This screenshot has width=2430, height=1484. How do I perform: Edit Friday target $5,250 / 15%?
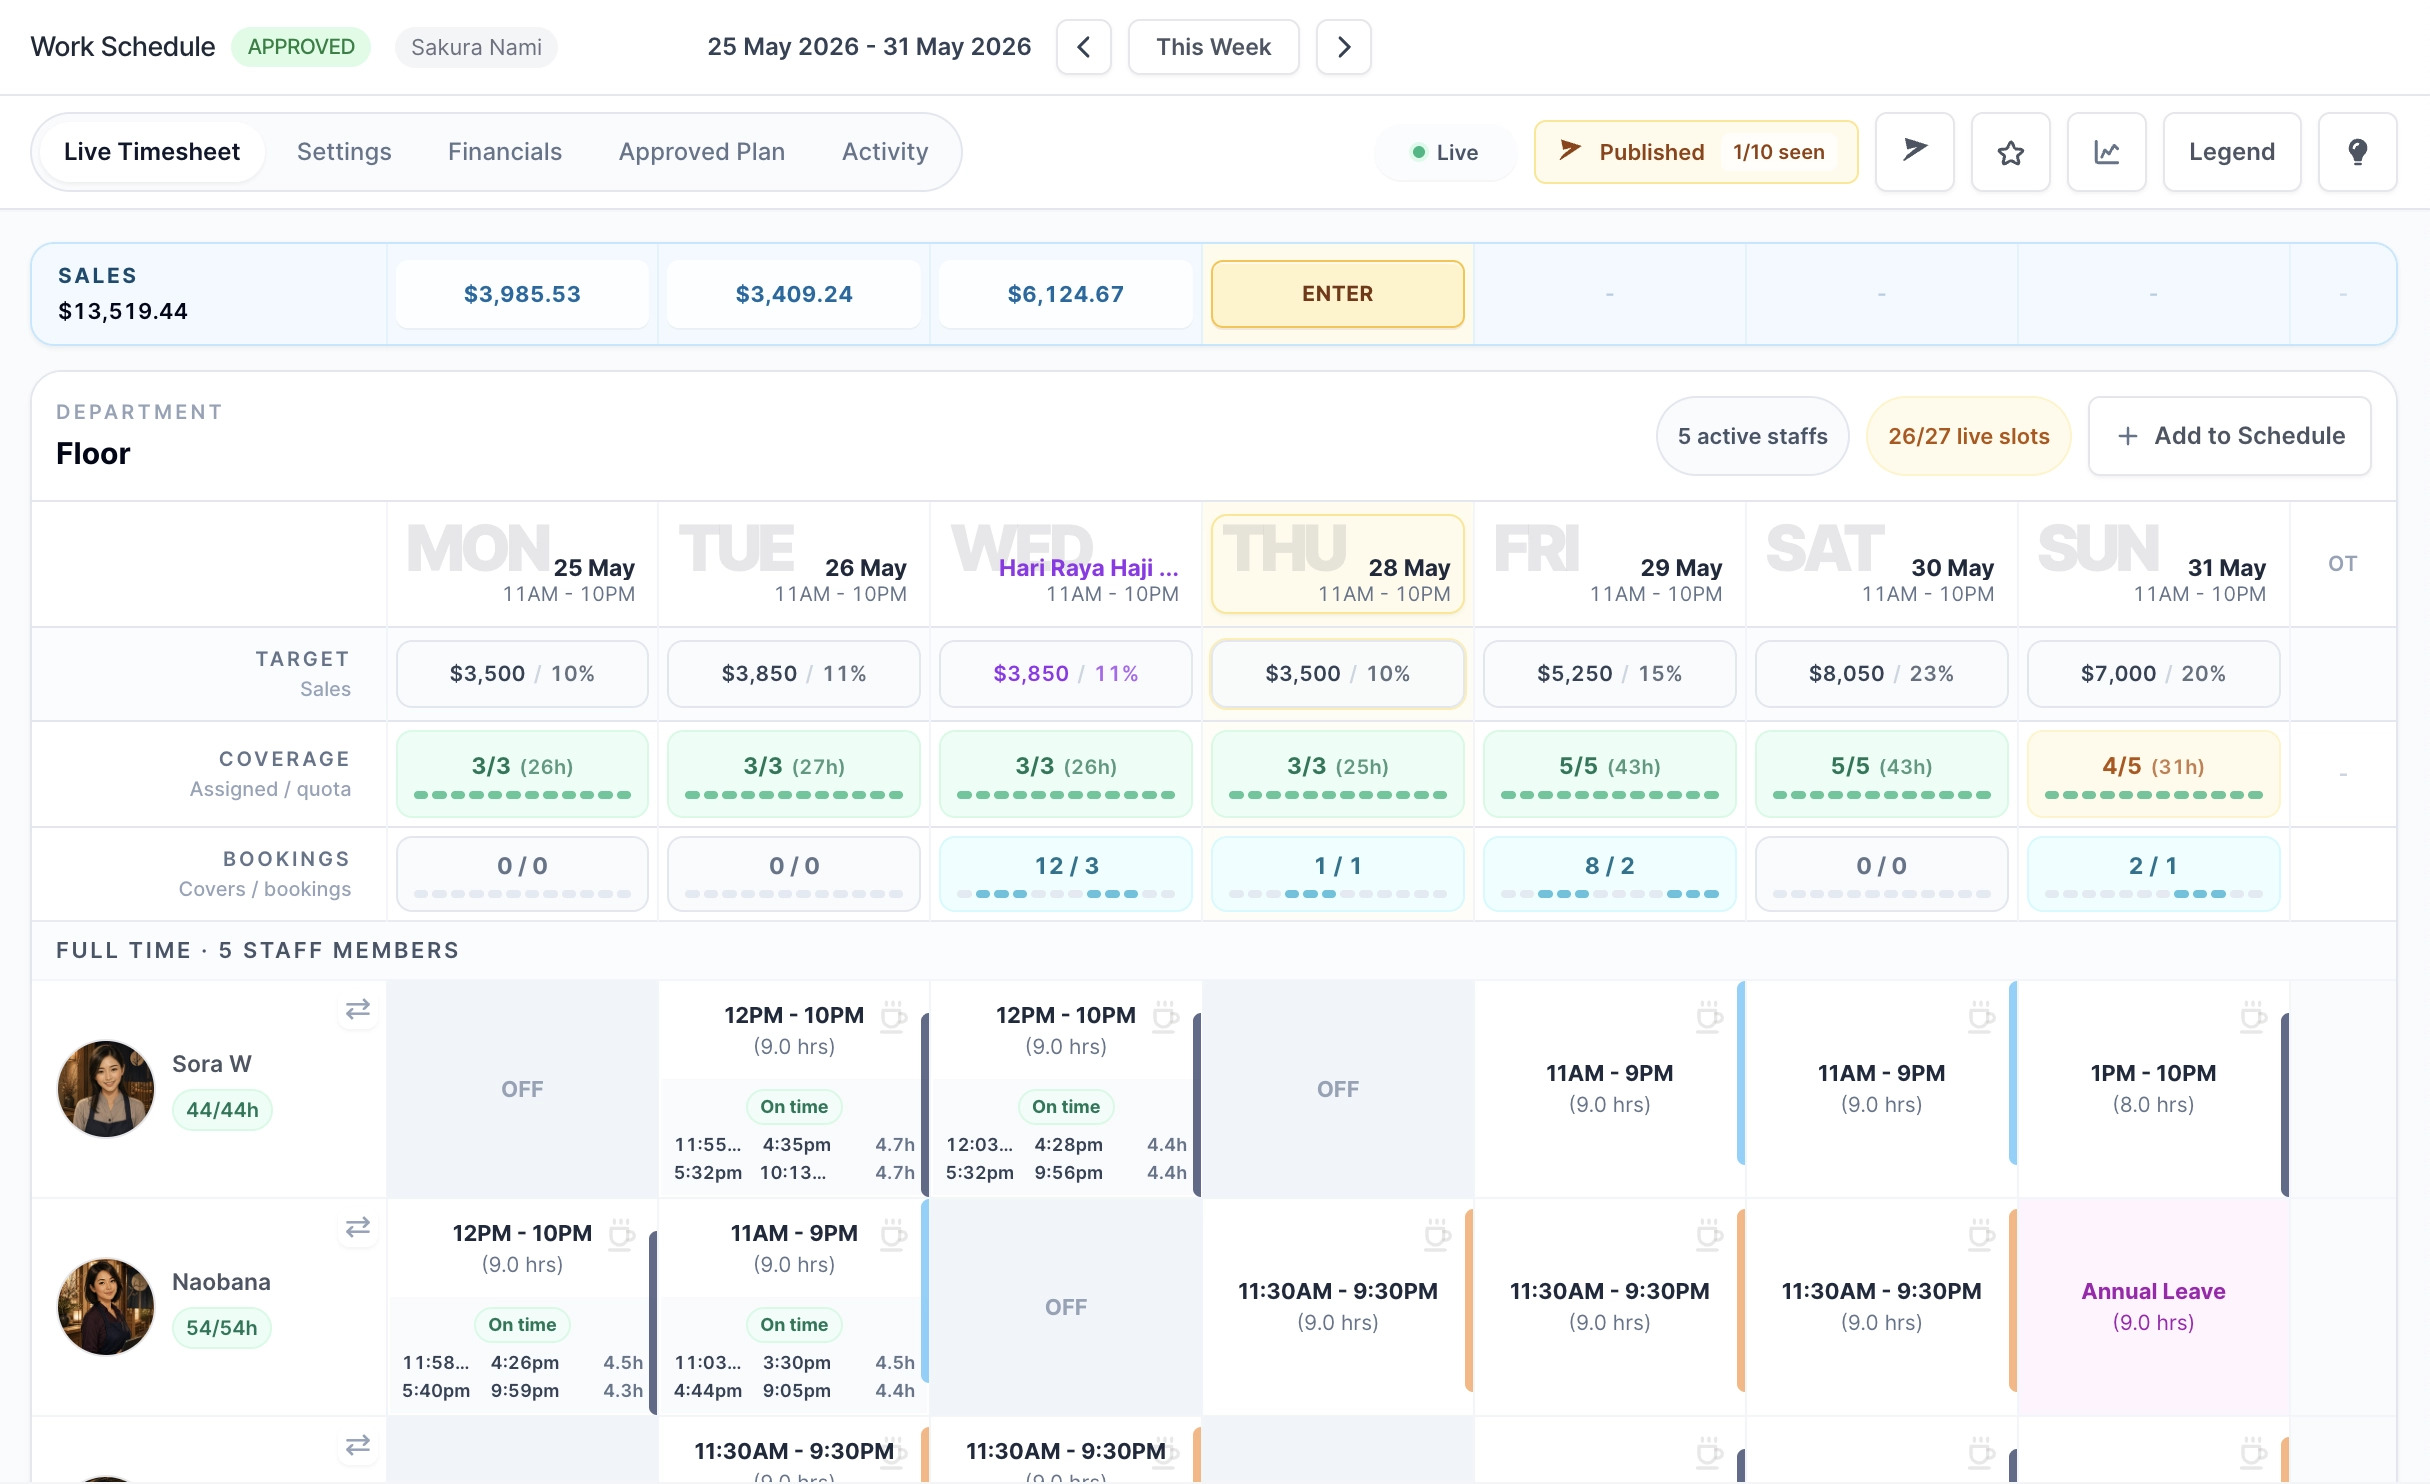pos(1609,674)
